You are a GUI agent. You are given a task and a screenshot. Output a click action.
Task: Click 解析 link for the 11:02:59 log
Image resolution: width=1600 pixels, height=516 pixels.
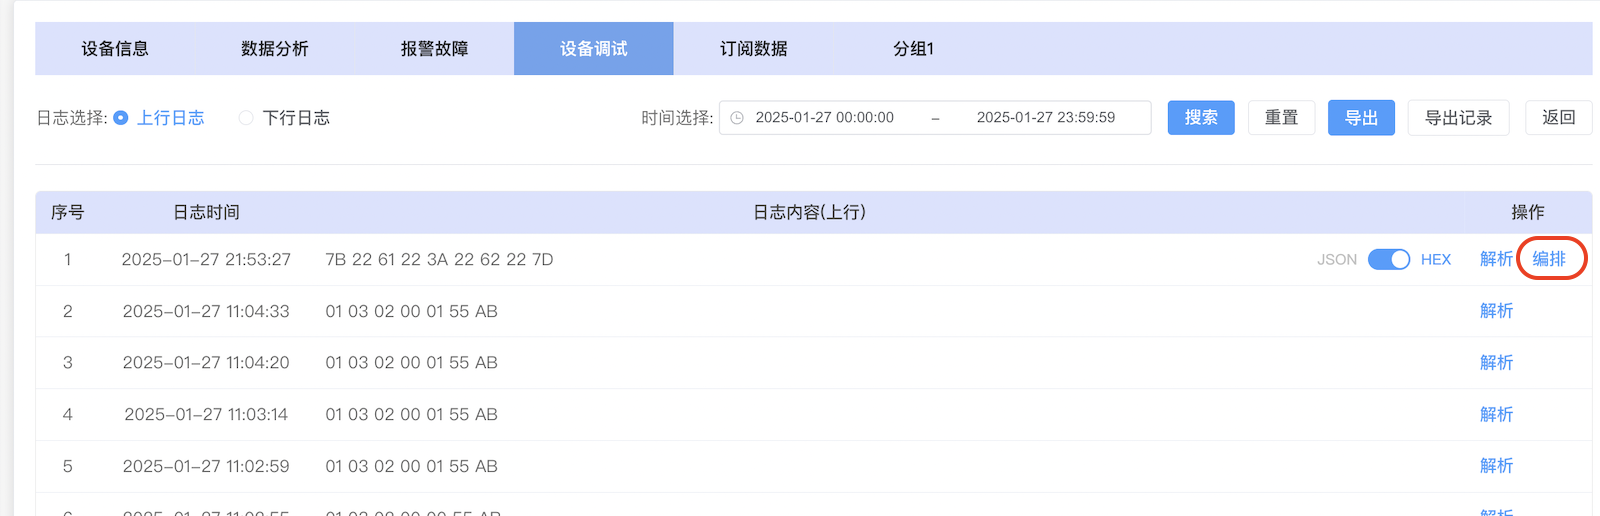(x=1496, y=466)
